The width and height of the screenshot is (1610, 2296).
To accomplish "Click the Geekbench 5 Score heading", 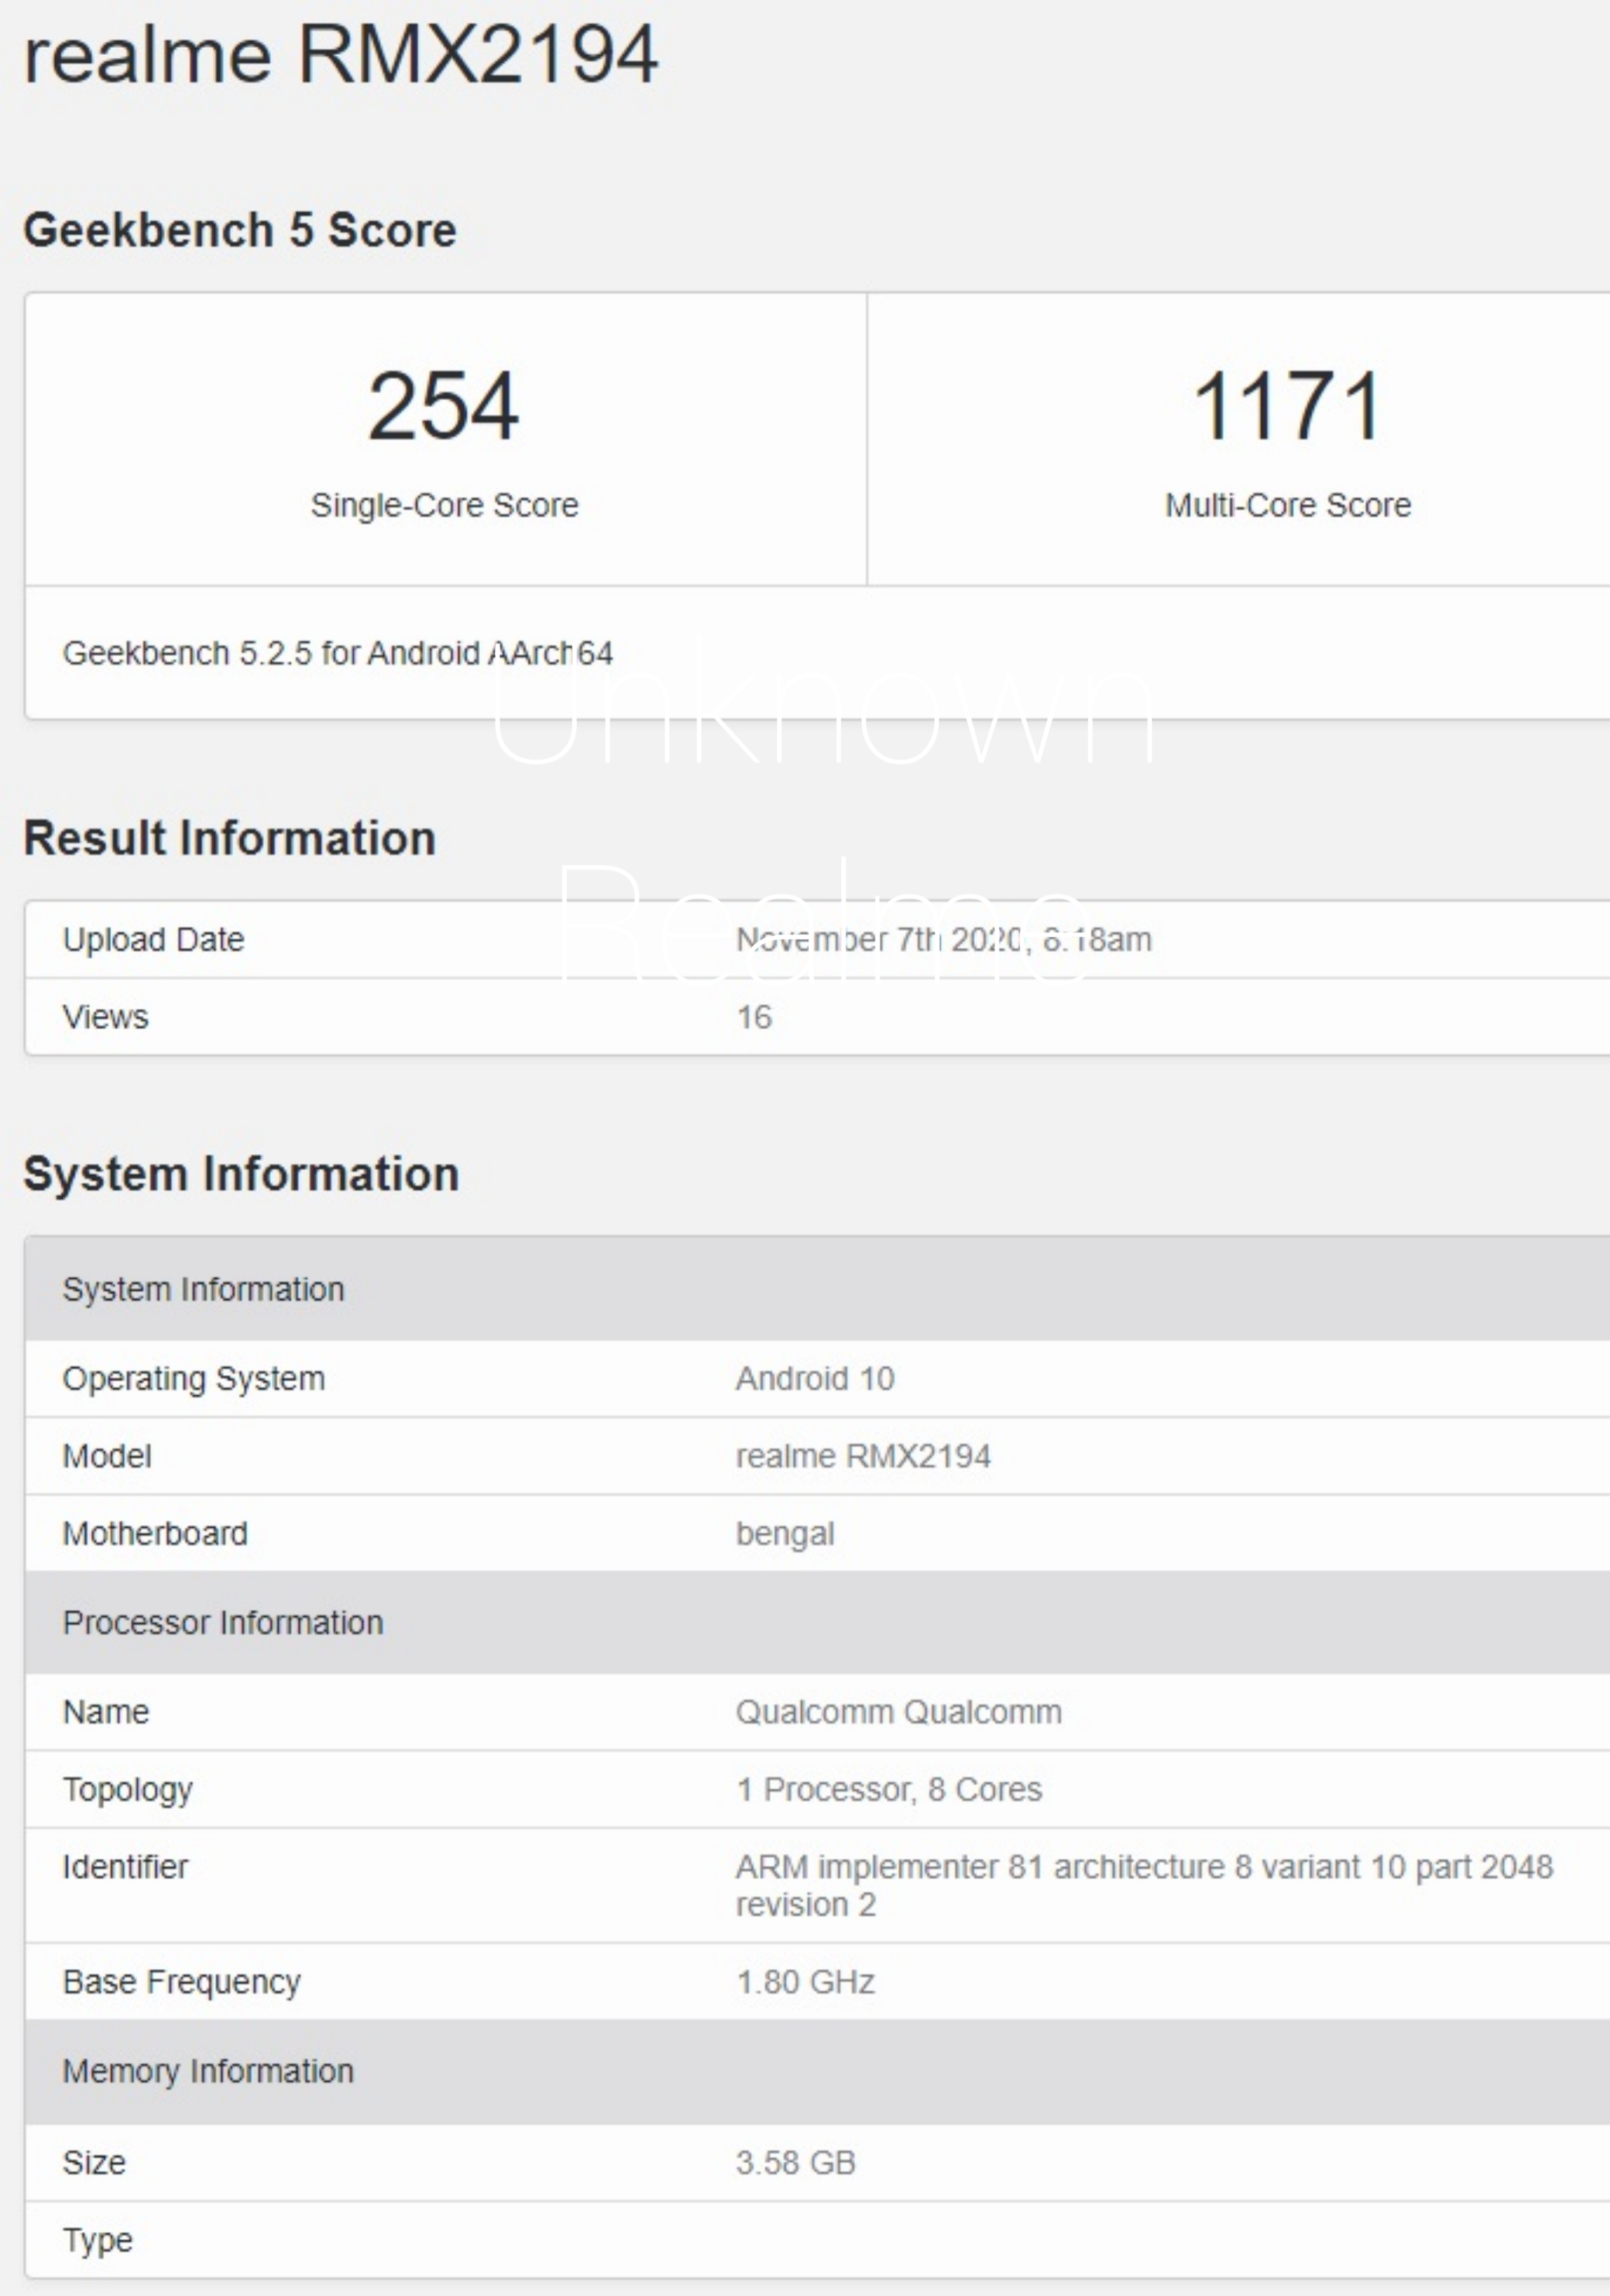I will [240, 230].
